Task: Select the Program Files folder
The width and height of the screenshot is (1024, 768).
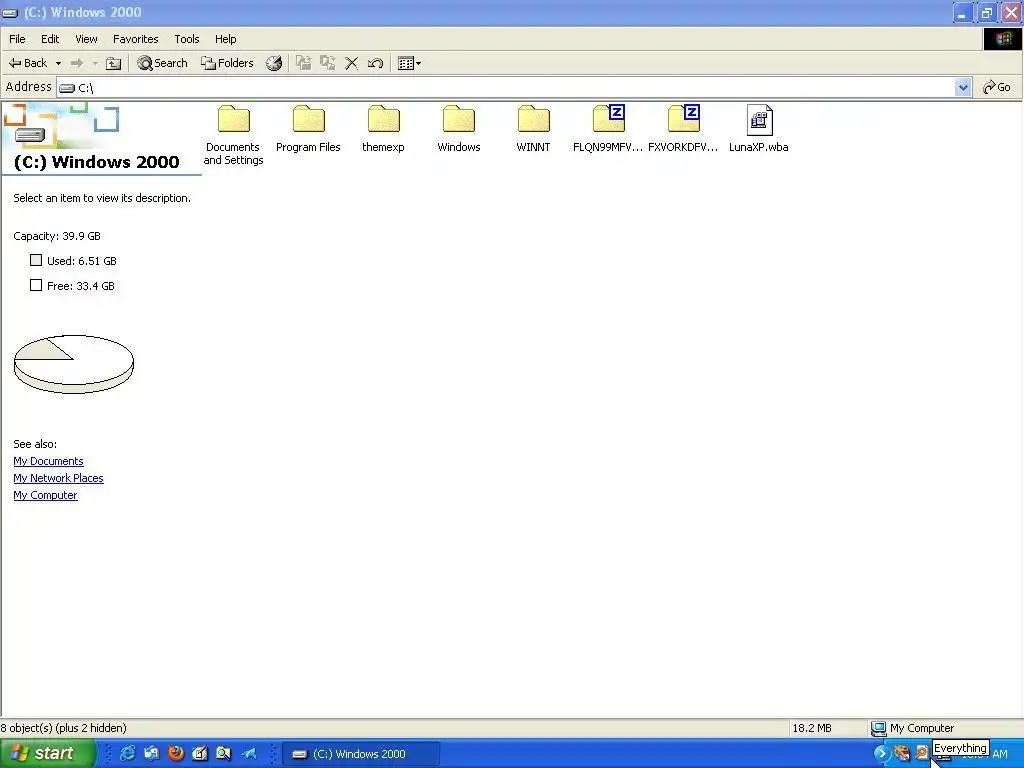Action: (308, 129)
